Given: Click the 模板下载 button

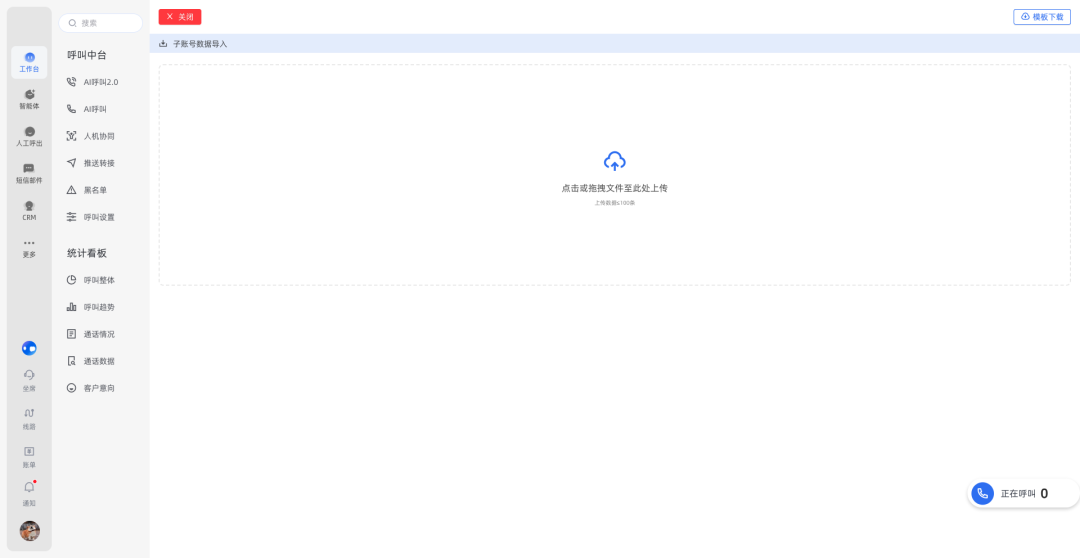Looking at the screenshot, I should click(x=1041, y=17).
